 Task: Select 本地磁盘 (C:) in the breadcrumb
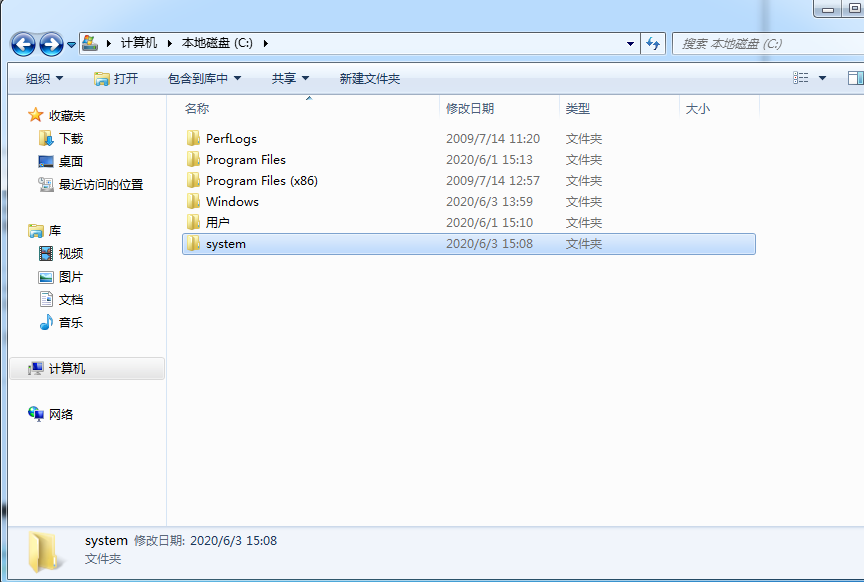217,43
